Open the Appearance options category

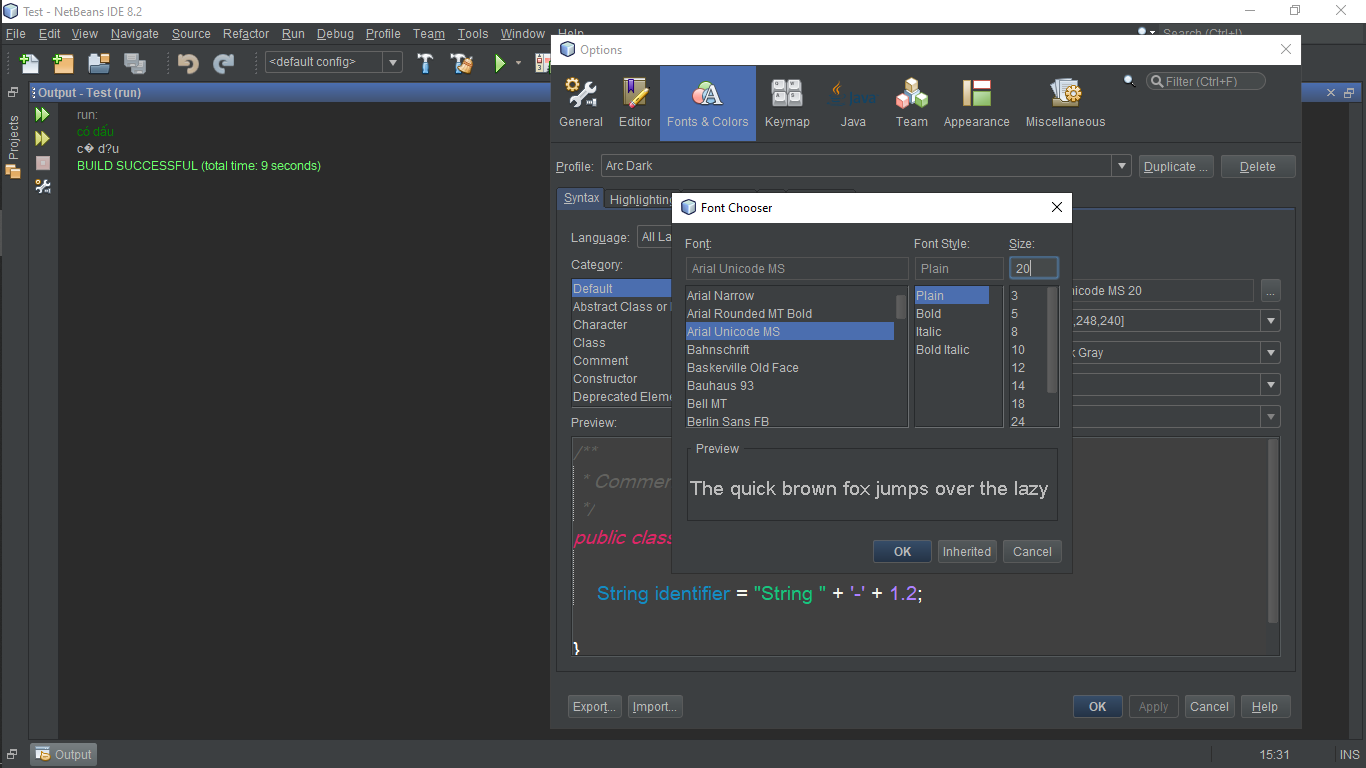[x=976, y=103]
